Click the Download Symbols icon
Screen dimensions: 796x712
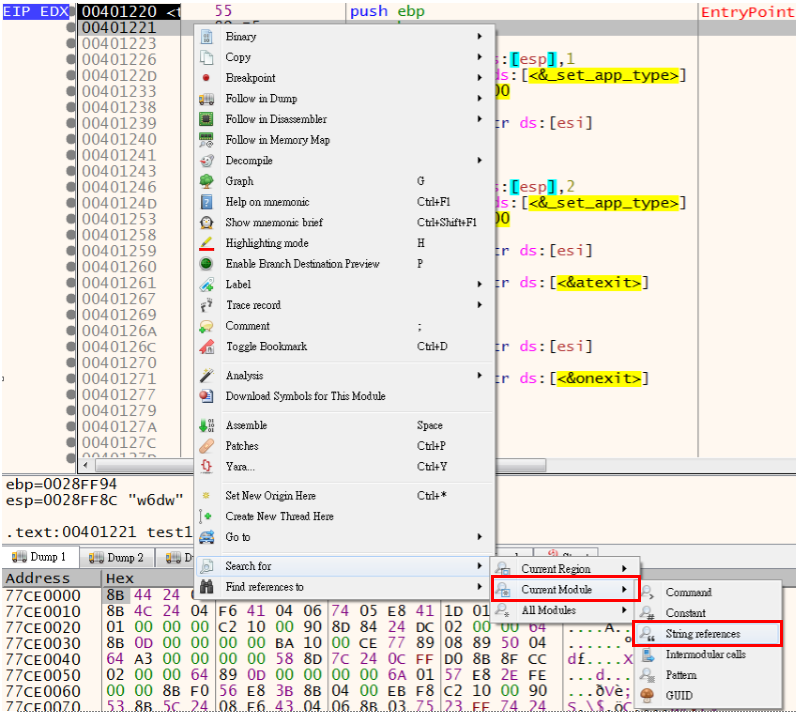pyautogui.click(x=206, y=396)
